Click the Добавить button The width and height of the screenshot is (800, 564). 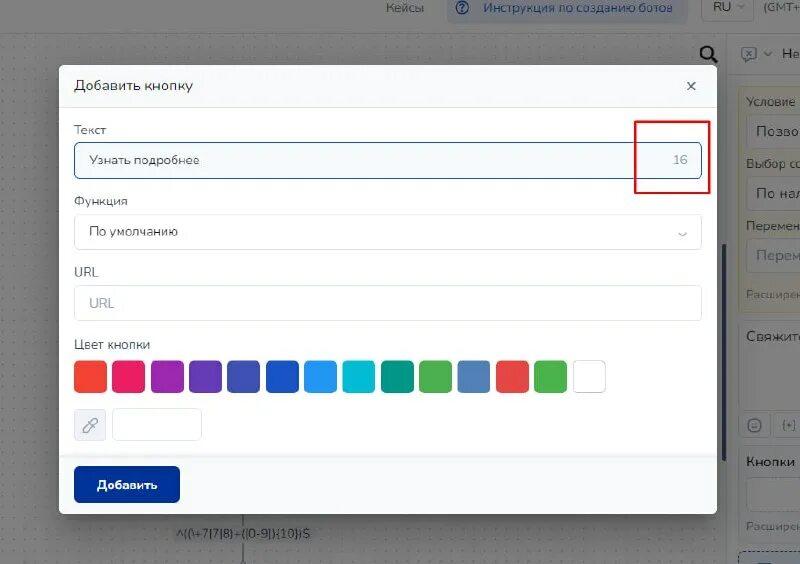click(127, 484)
